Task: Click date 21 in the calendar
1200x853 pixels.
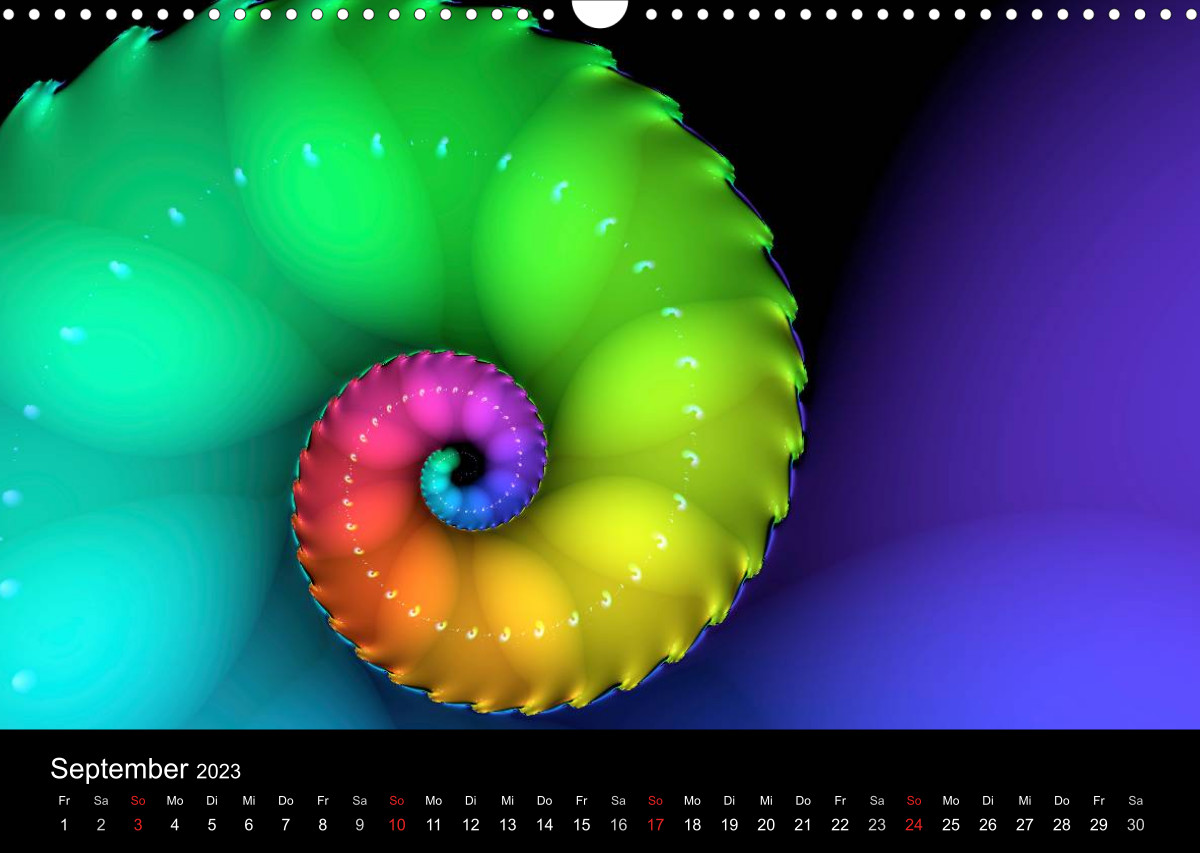Action: 803,825
